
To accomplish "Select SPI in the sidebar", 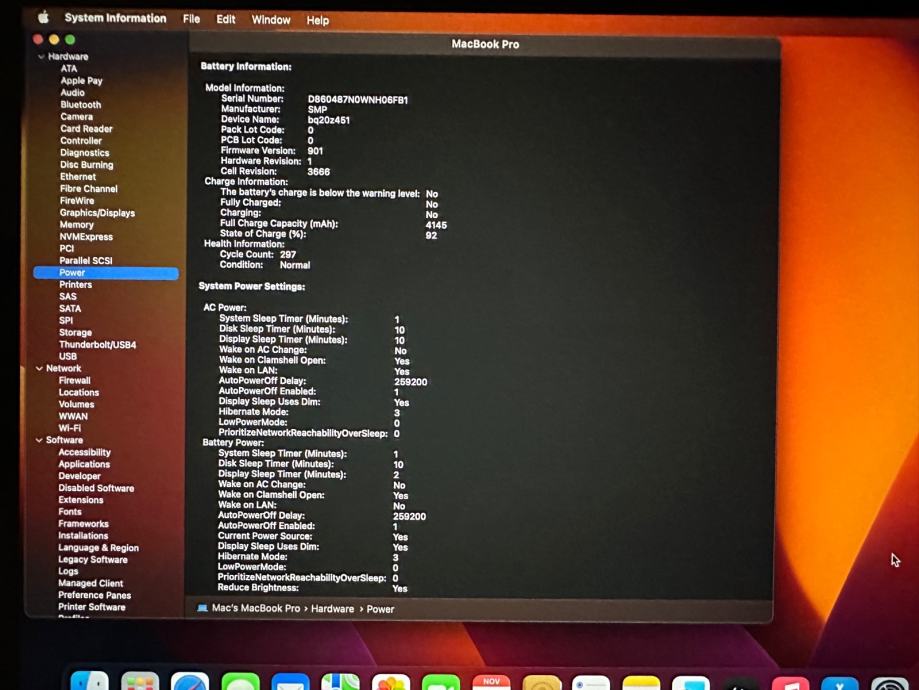I will (66, 321).
